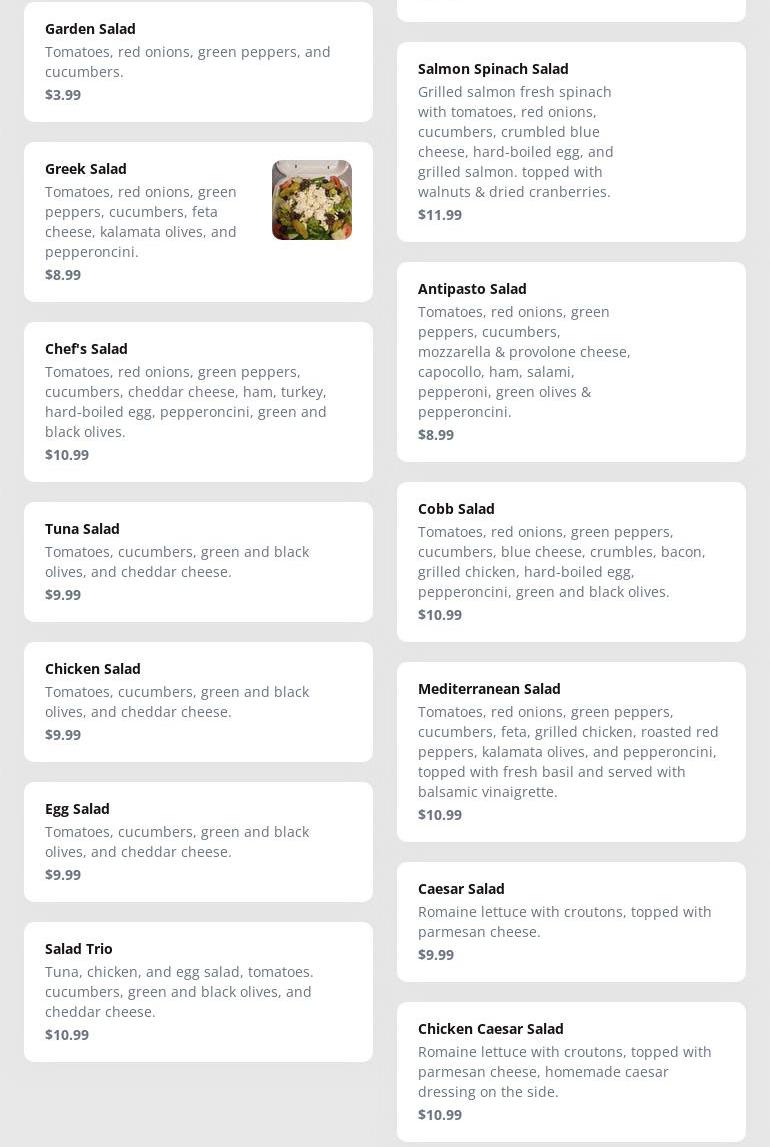
Task: Click the $11.99 Salmon Spinach price
Action: point(440,215)
